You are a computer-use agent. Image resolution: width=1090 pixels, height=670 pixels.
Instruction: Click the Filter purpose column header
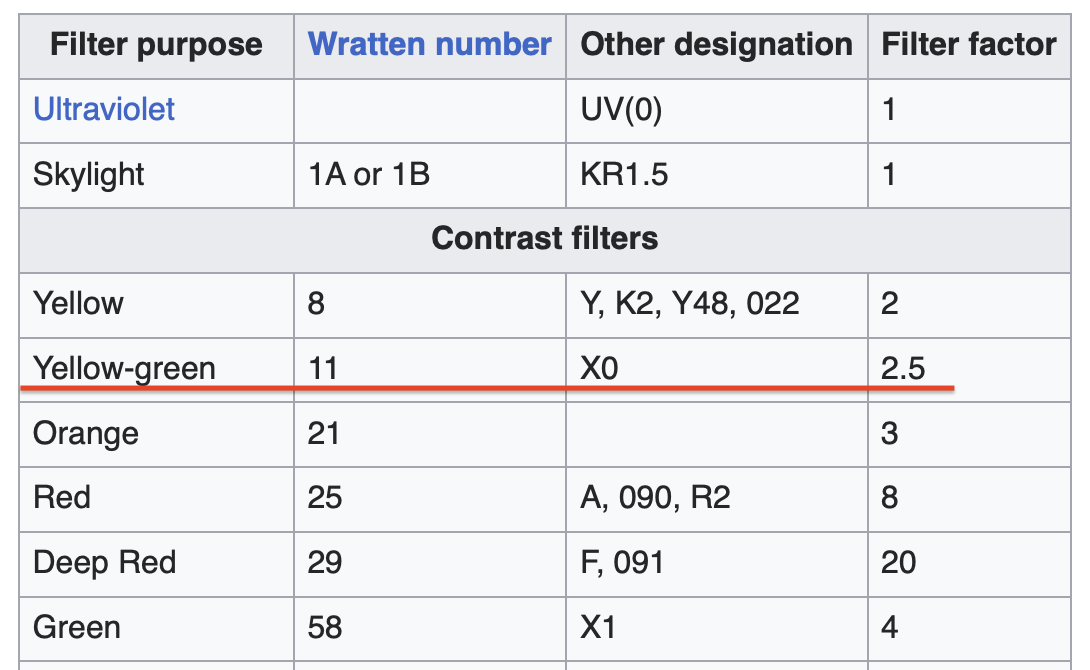click(x=156, y=46)
